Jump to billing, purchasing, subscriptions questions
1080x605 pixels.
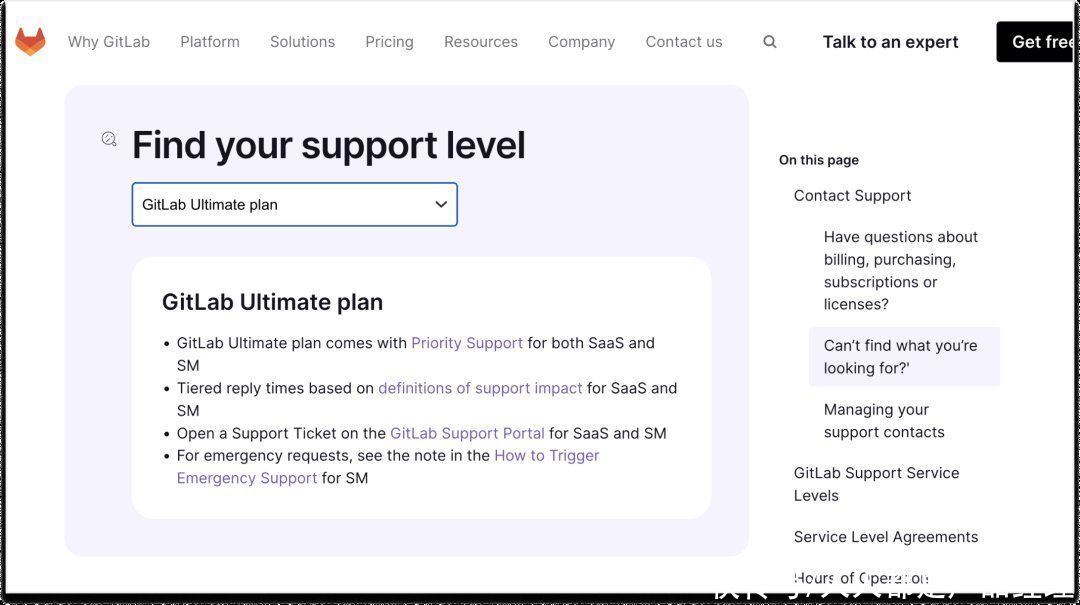900,271
